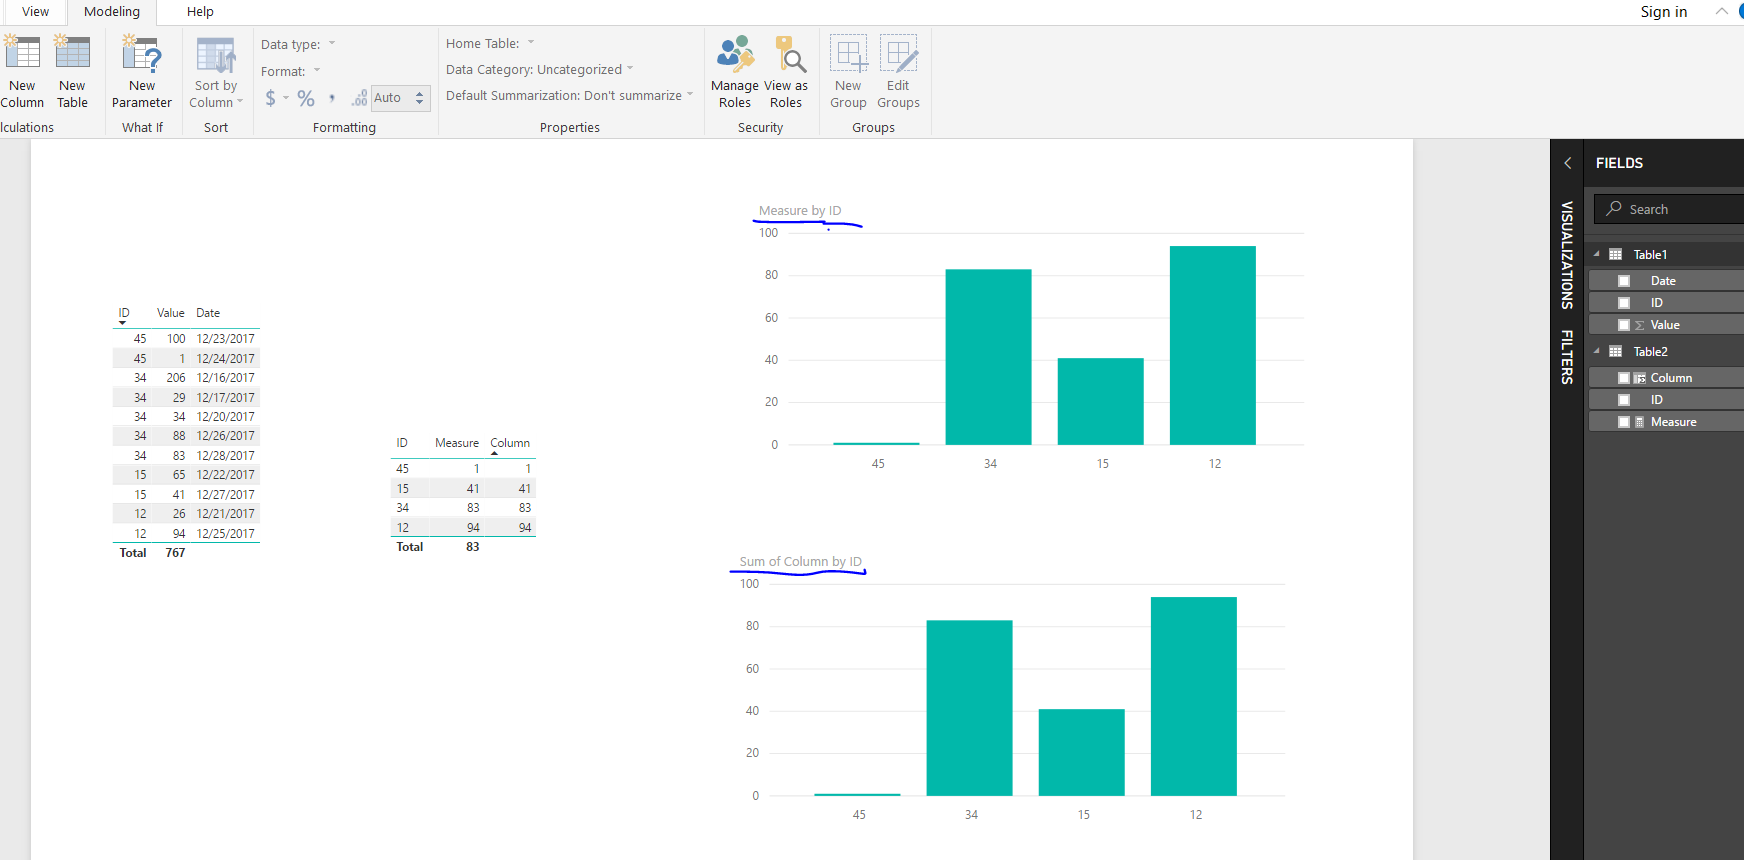Open the Visualizations pane tab
This screenshot has height=860, width=1744.
tap(1567, 255)
